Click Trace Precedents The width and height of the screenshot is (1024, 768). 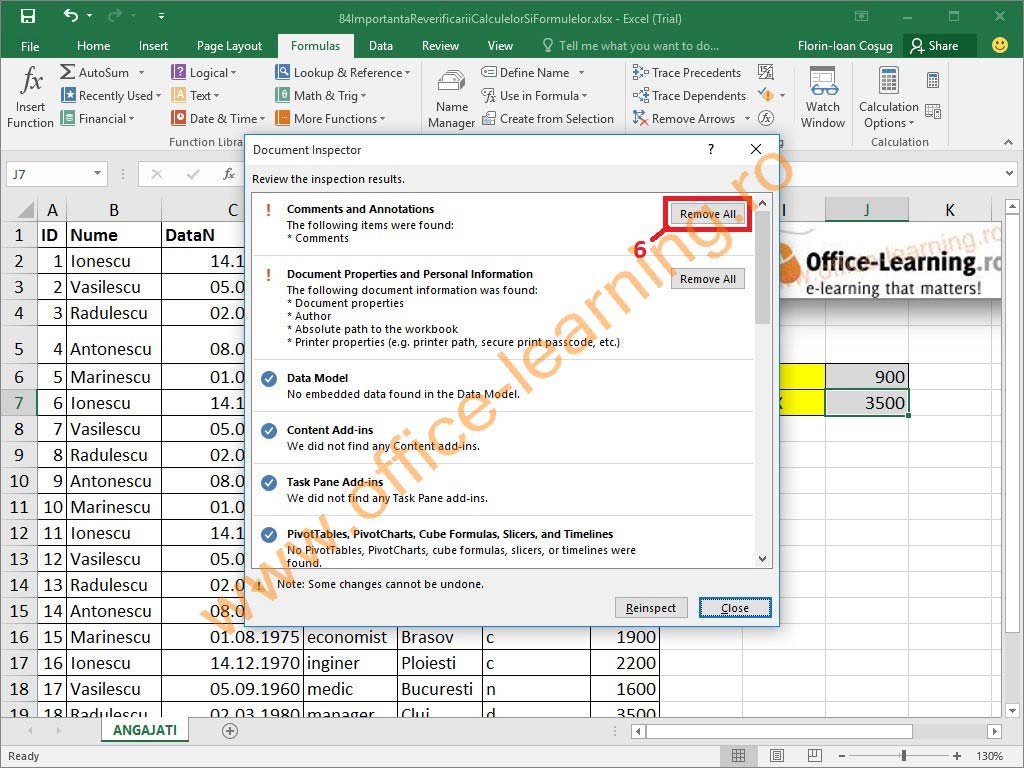[x=687, y=72]
